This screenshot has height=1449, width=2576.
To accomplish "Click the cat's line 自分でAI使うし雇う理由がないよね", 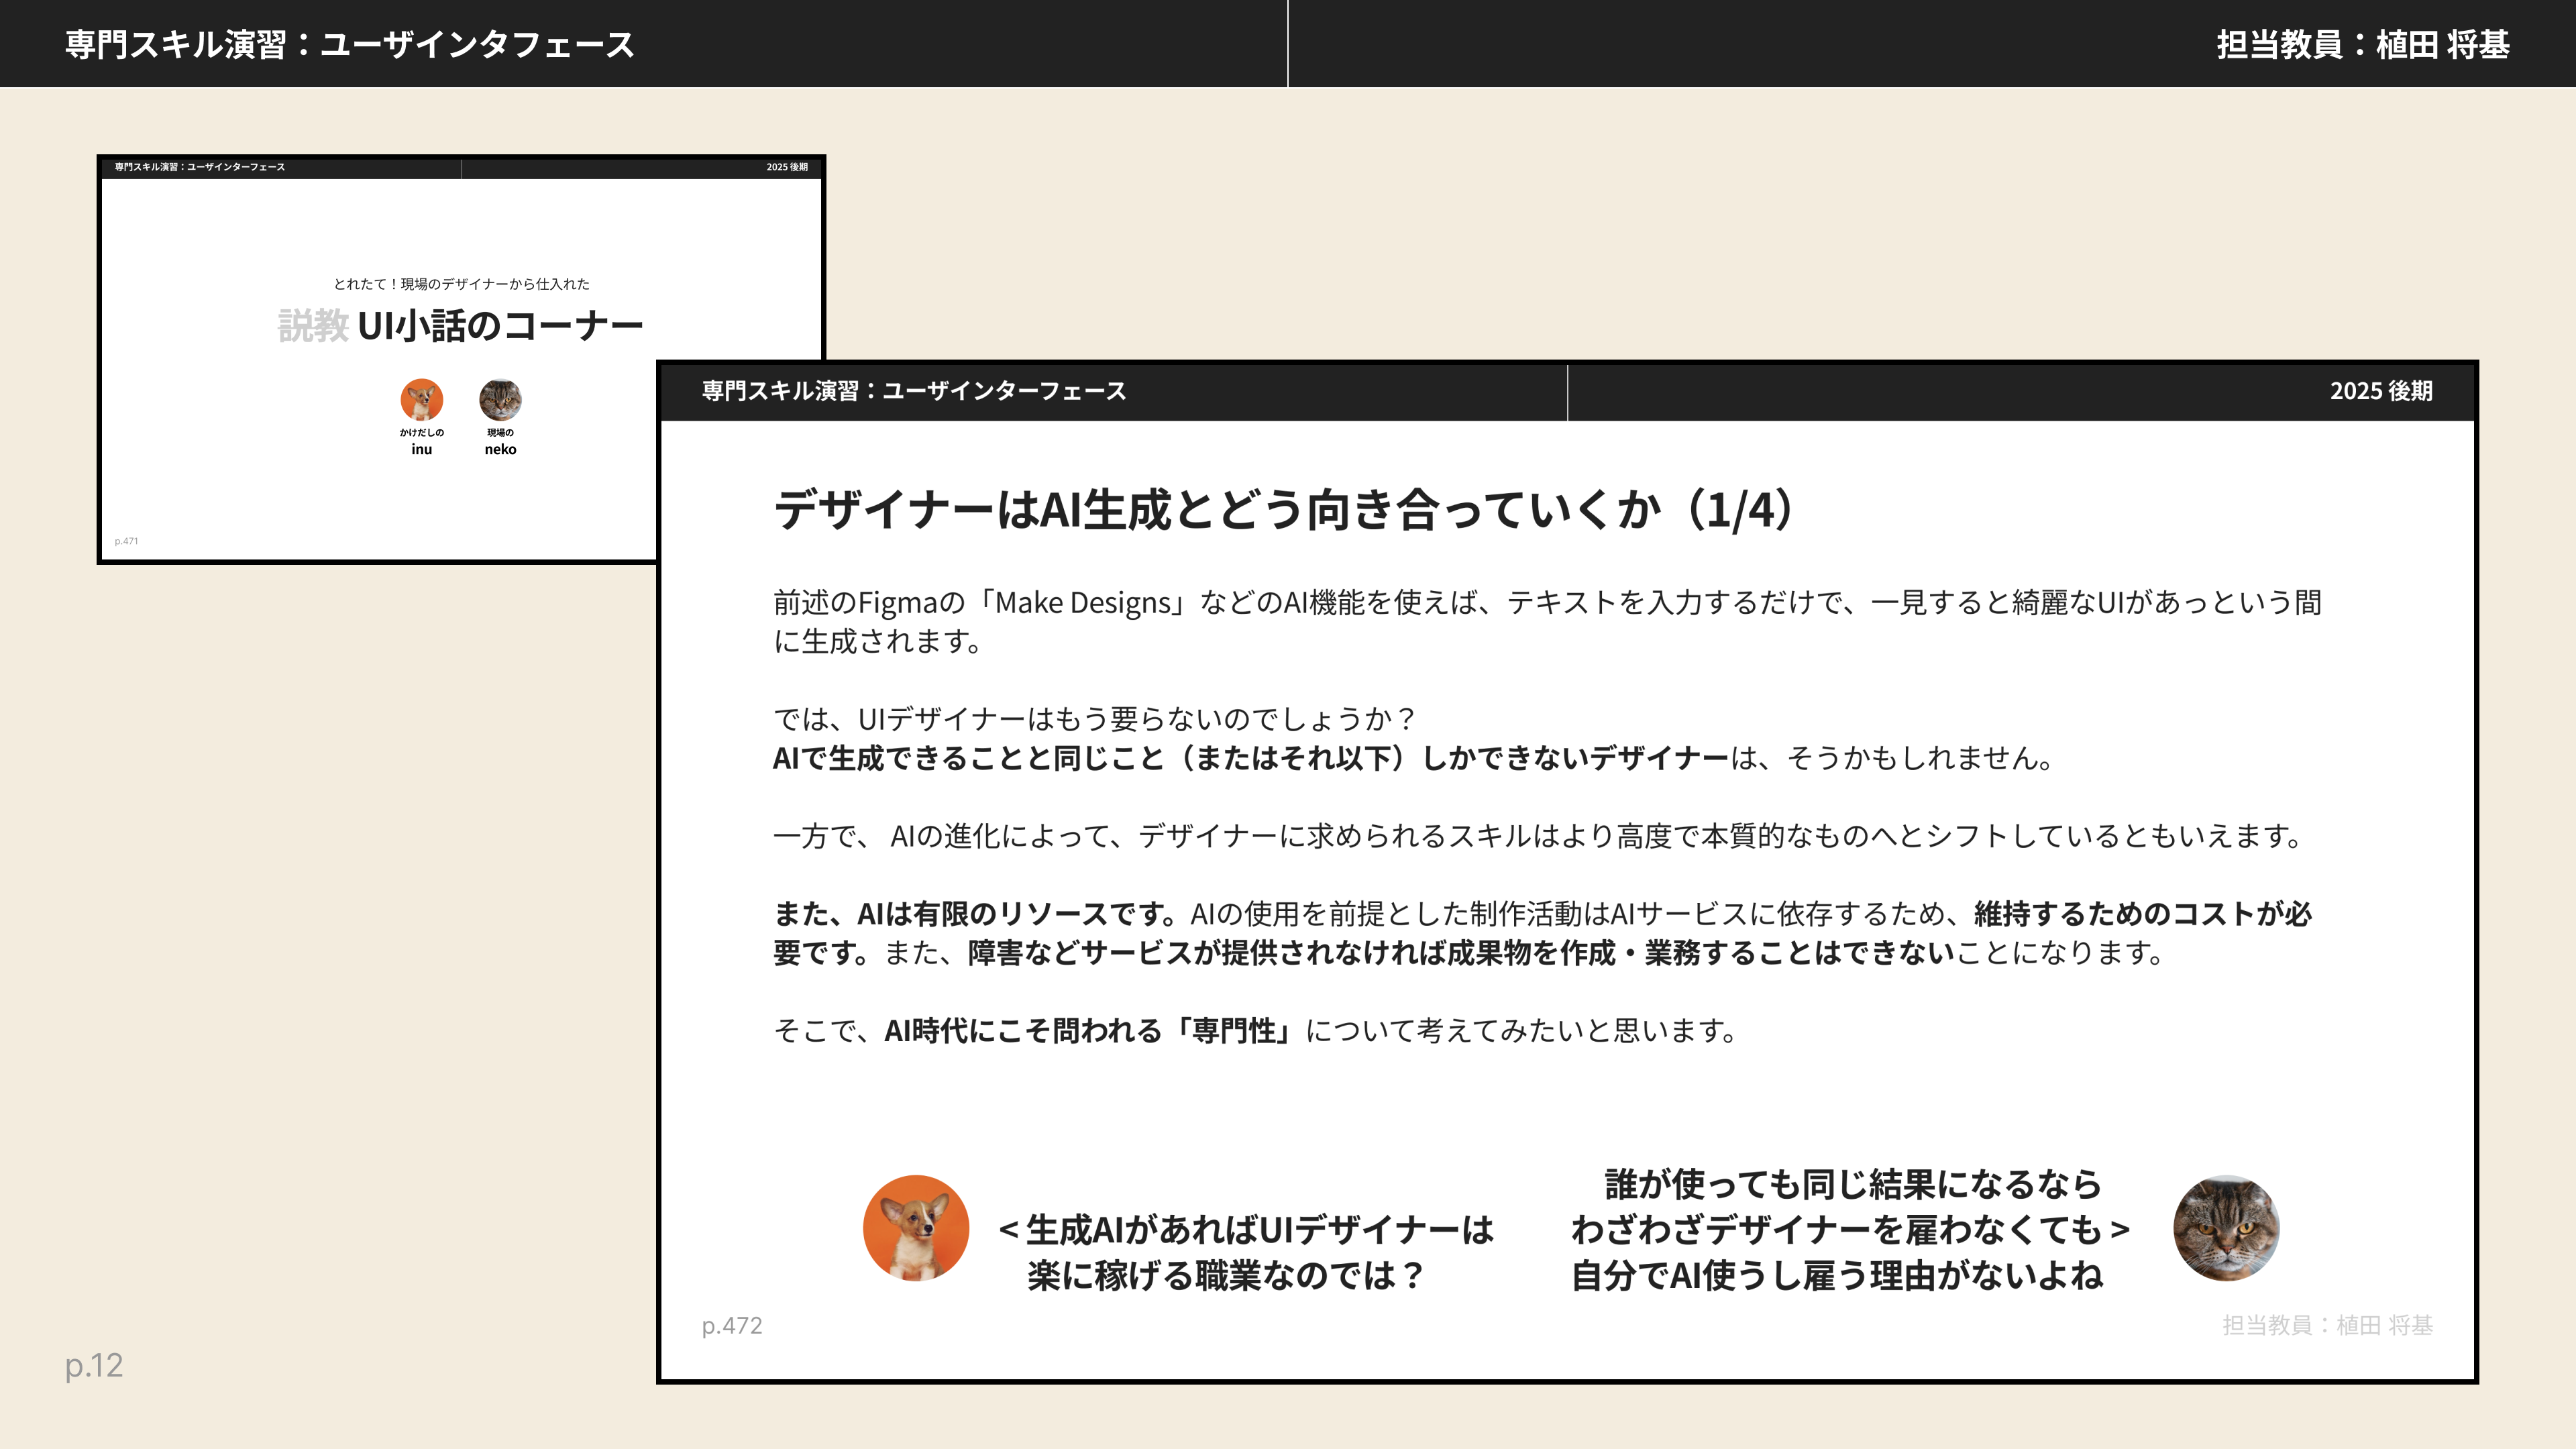I will (1837, 1276).
